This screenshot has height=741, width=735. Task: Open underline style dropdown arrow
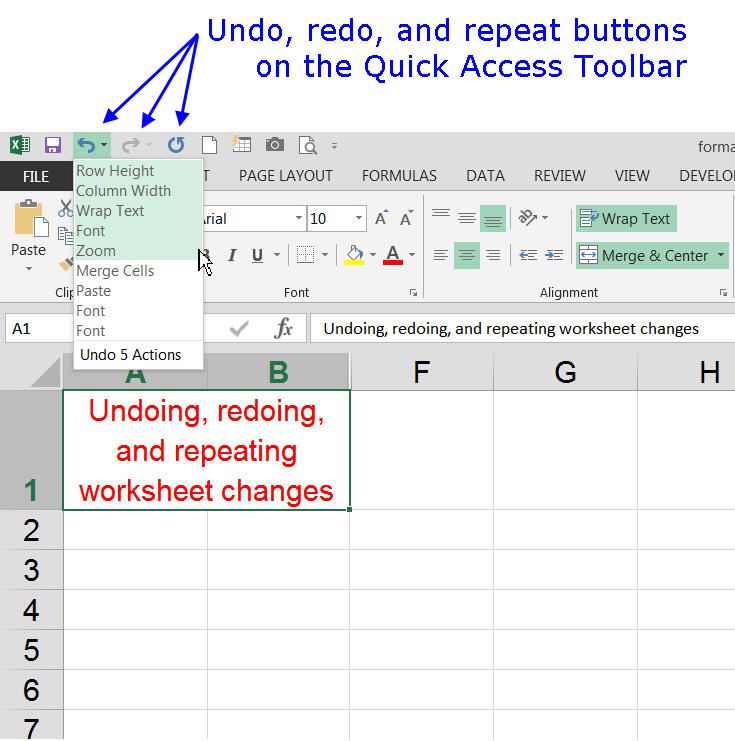point(277,255)
